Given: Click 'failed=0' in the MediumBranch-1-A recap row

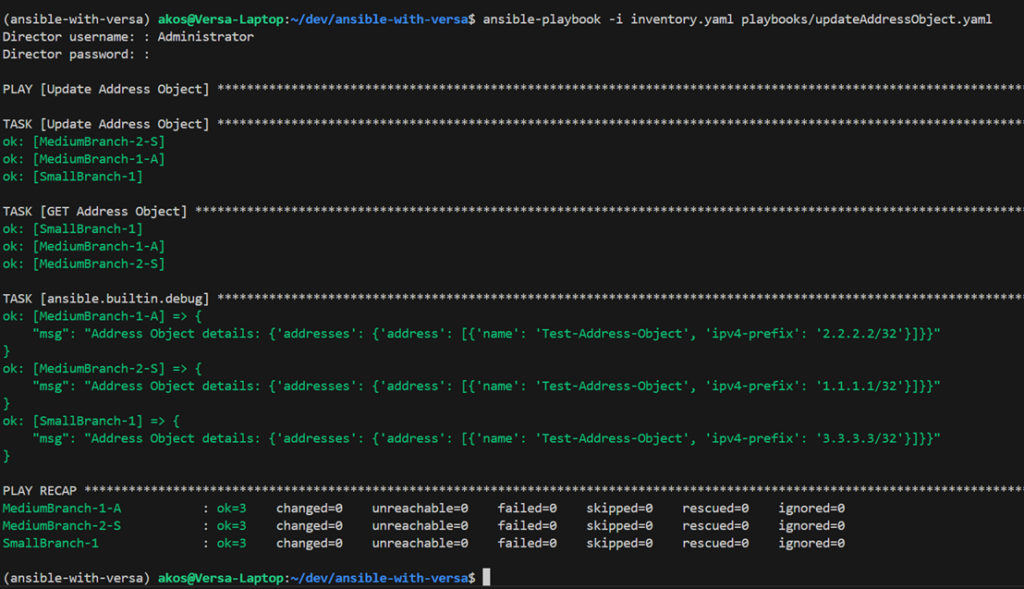Looking at the screenshot, I should coord(528,508).
